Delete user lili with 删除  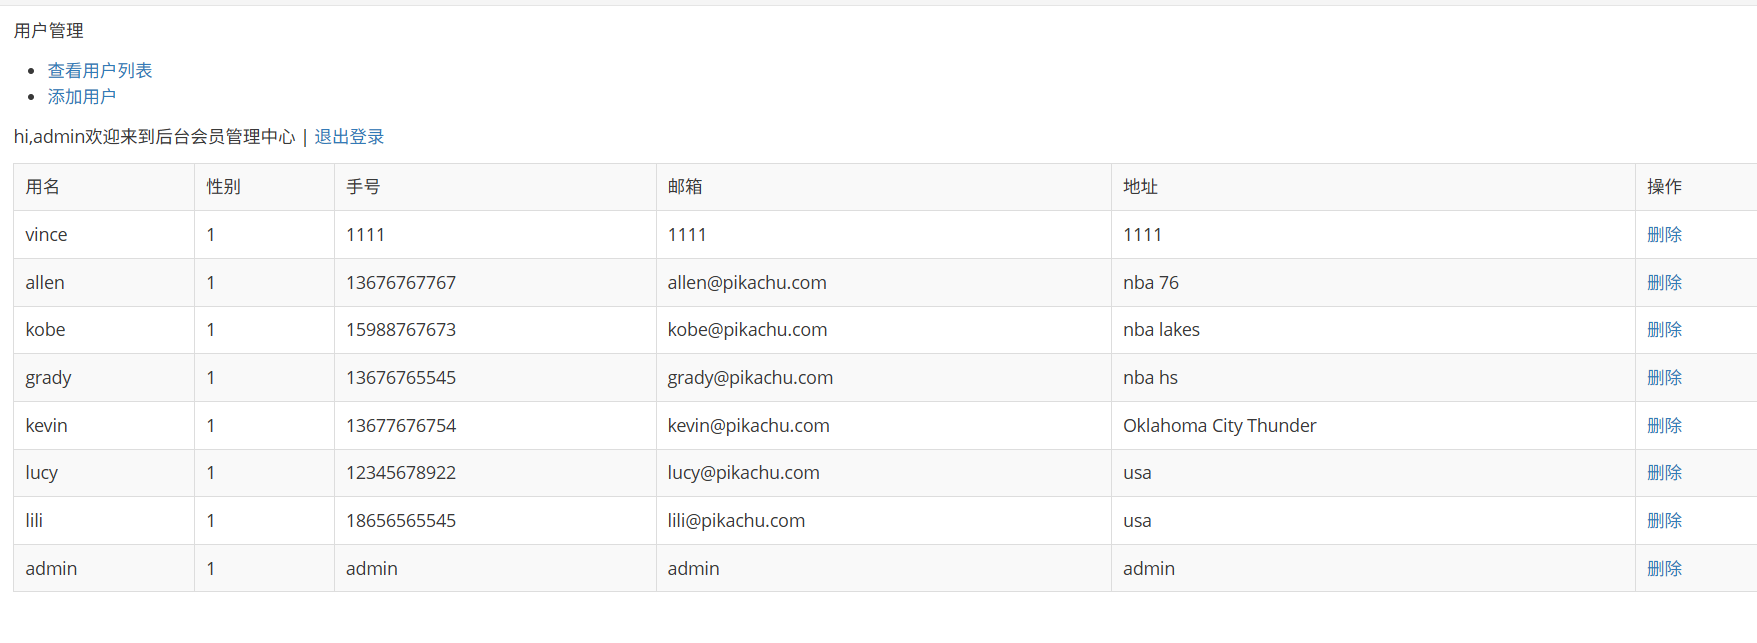click(x=1664, y=521)
